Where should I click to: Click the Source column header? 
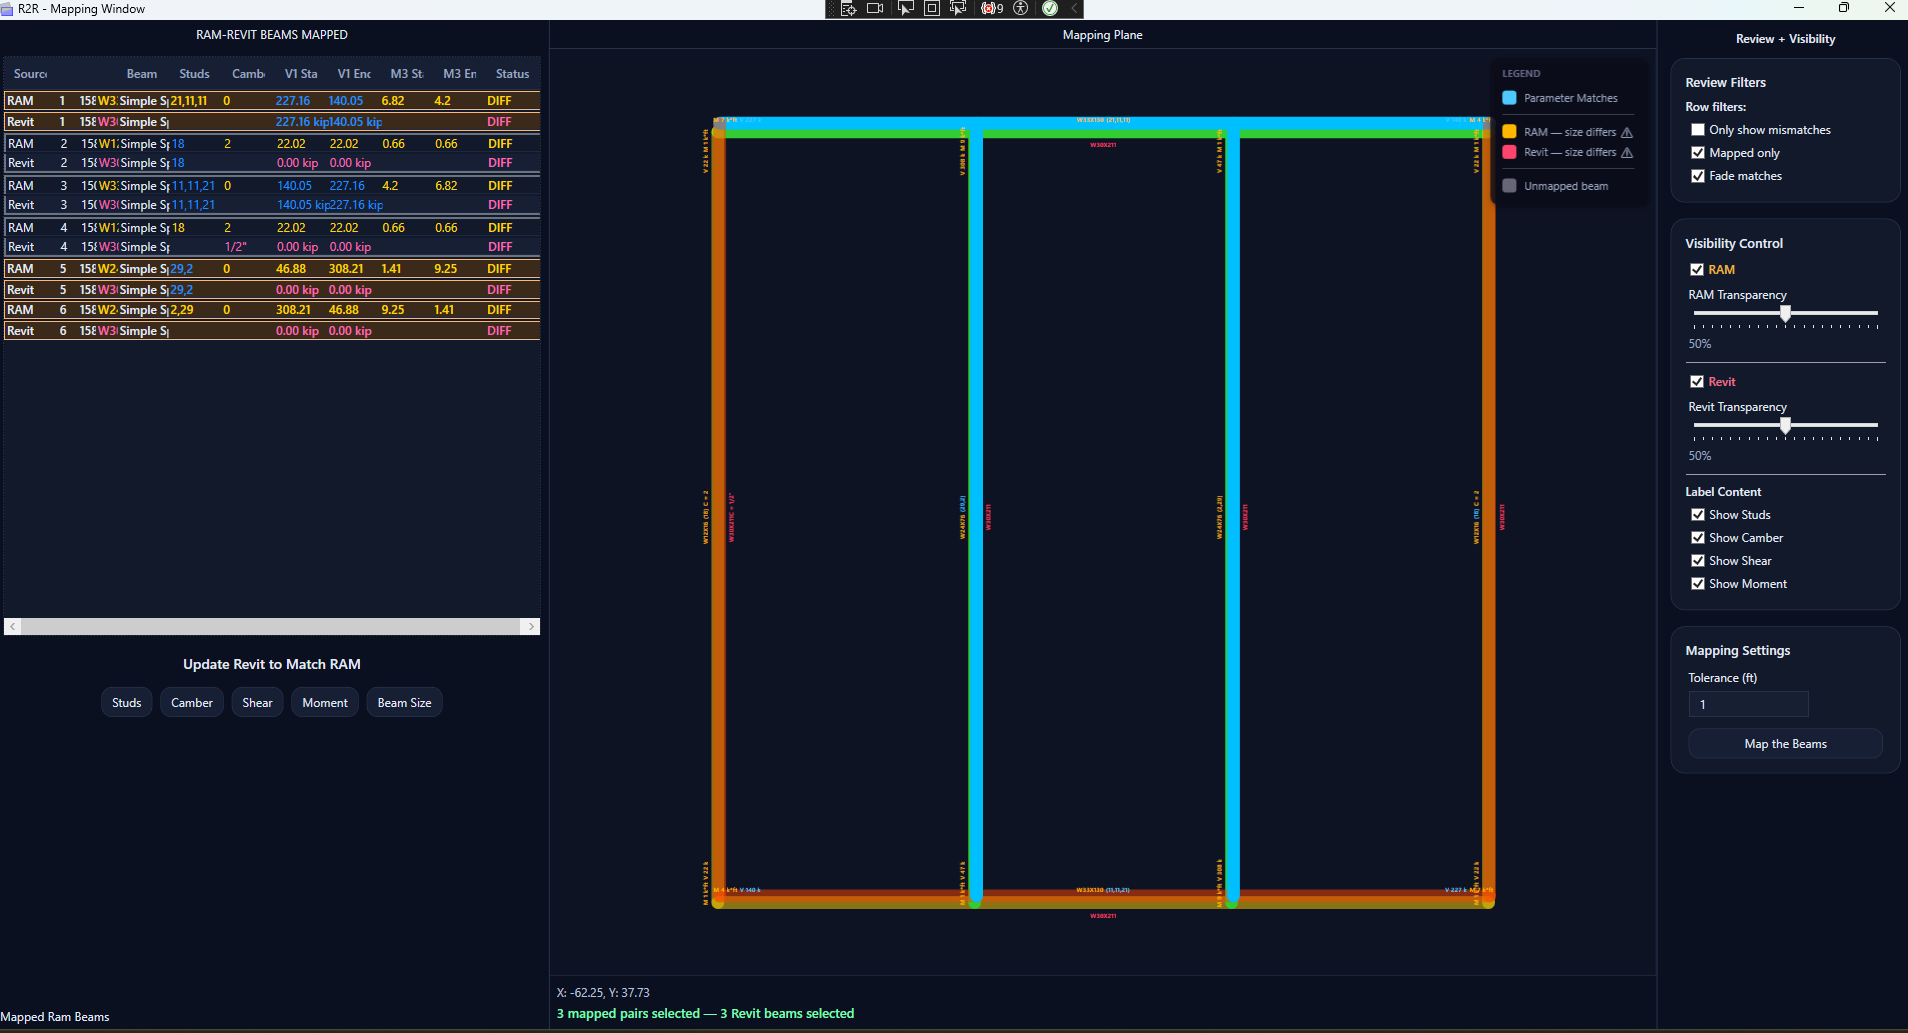click(x=30, y=74)
